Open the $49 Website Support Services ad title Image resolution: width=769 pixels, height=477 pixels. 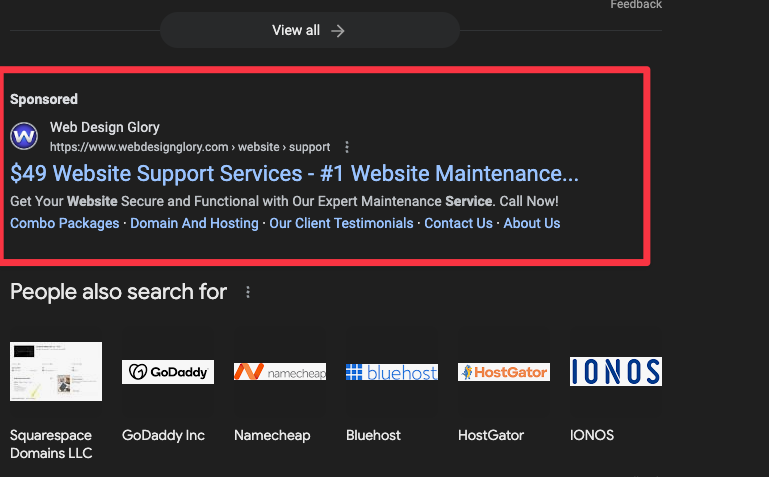[294, 174]
